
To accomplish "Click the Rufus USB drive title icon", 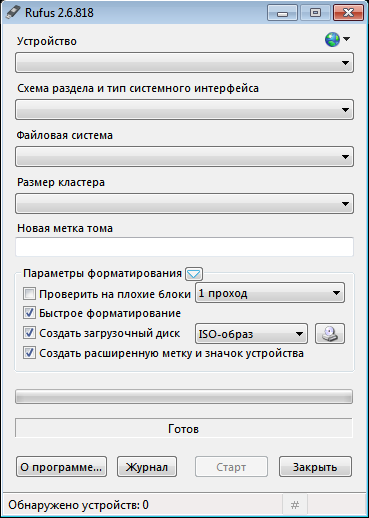I will 13,13.
